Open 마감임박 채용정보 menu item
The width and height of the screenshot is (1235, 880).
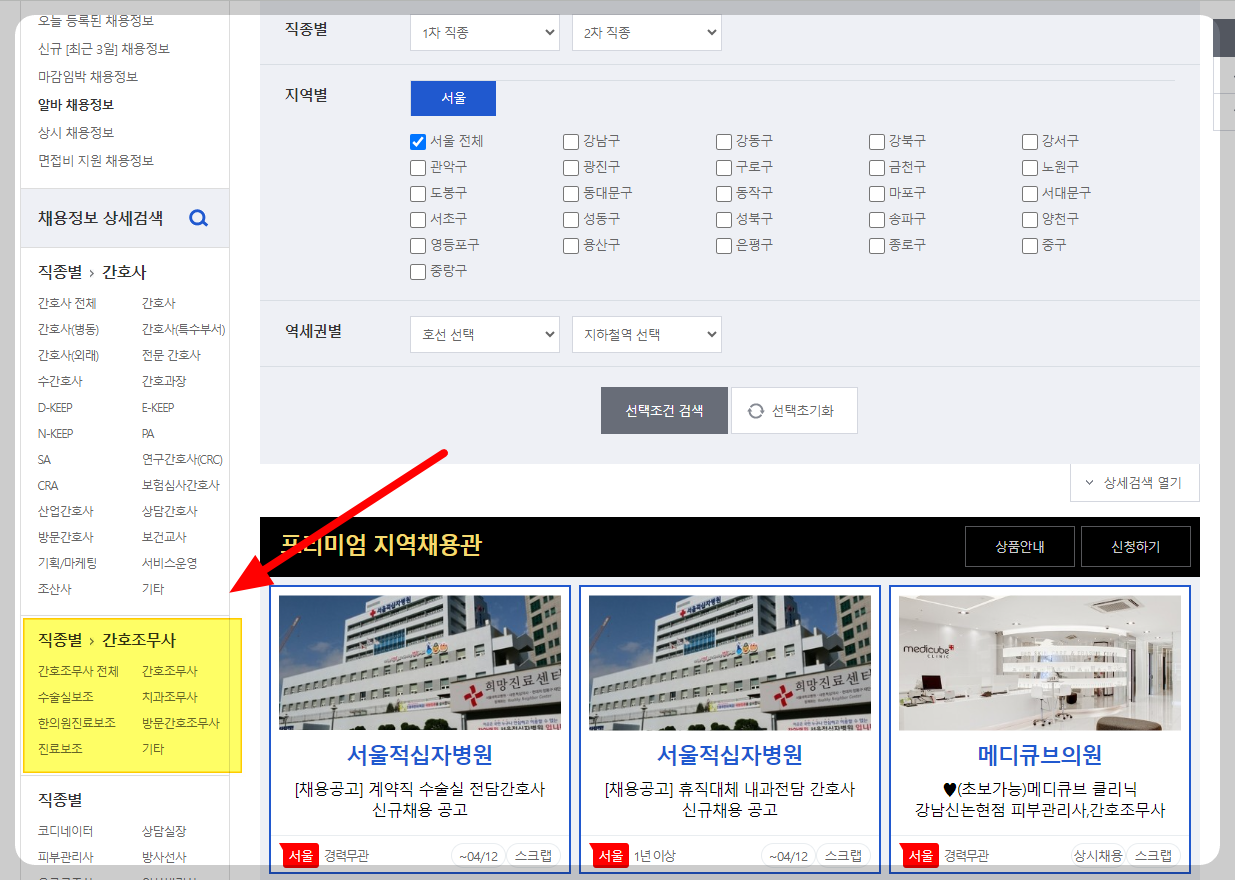88,77
